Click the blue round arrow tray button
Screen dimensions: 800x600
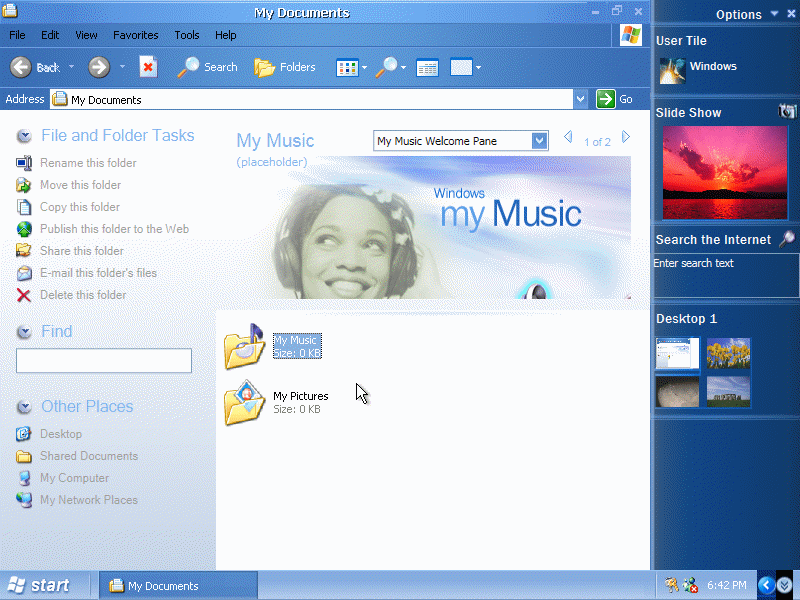766,585
